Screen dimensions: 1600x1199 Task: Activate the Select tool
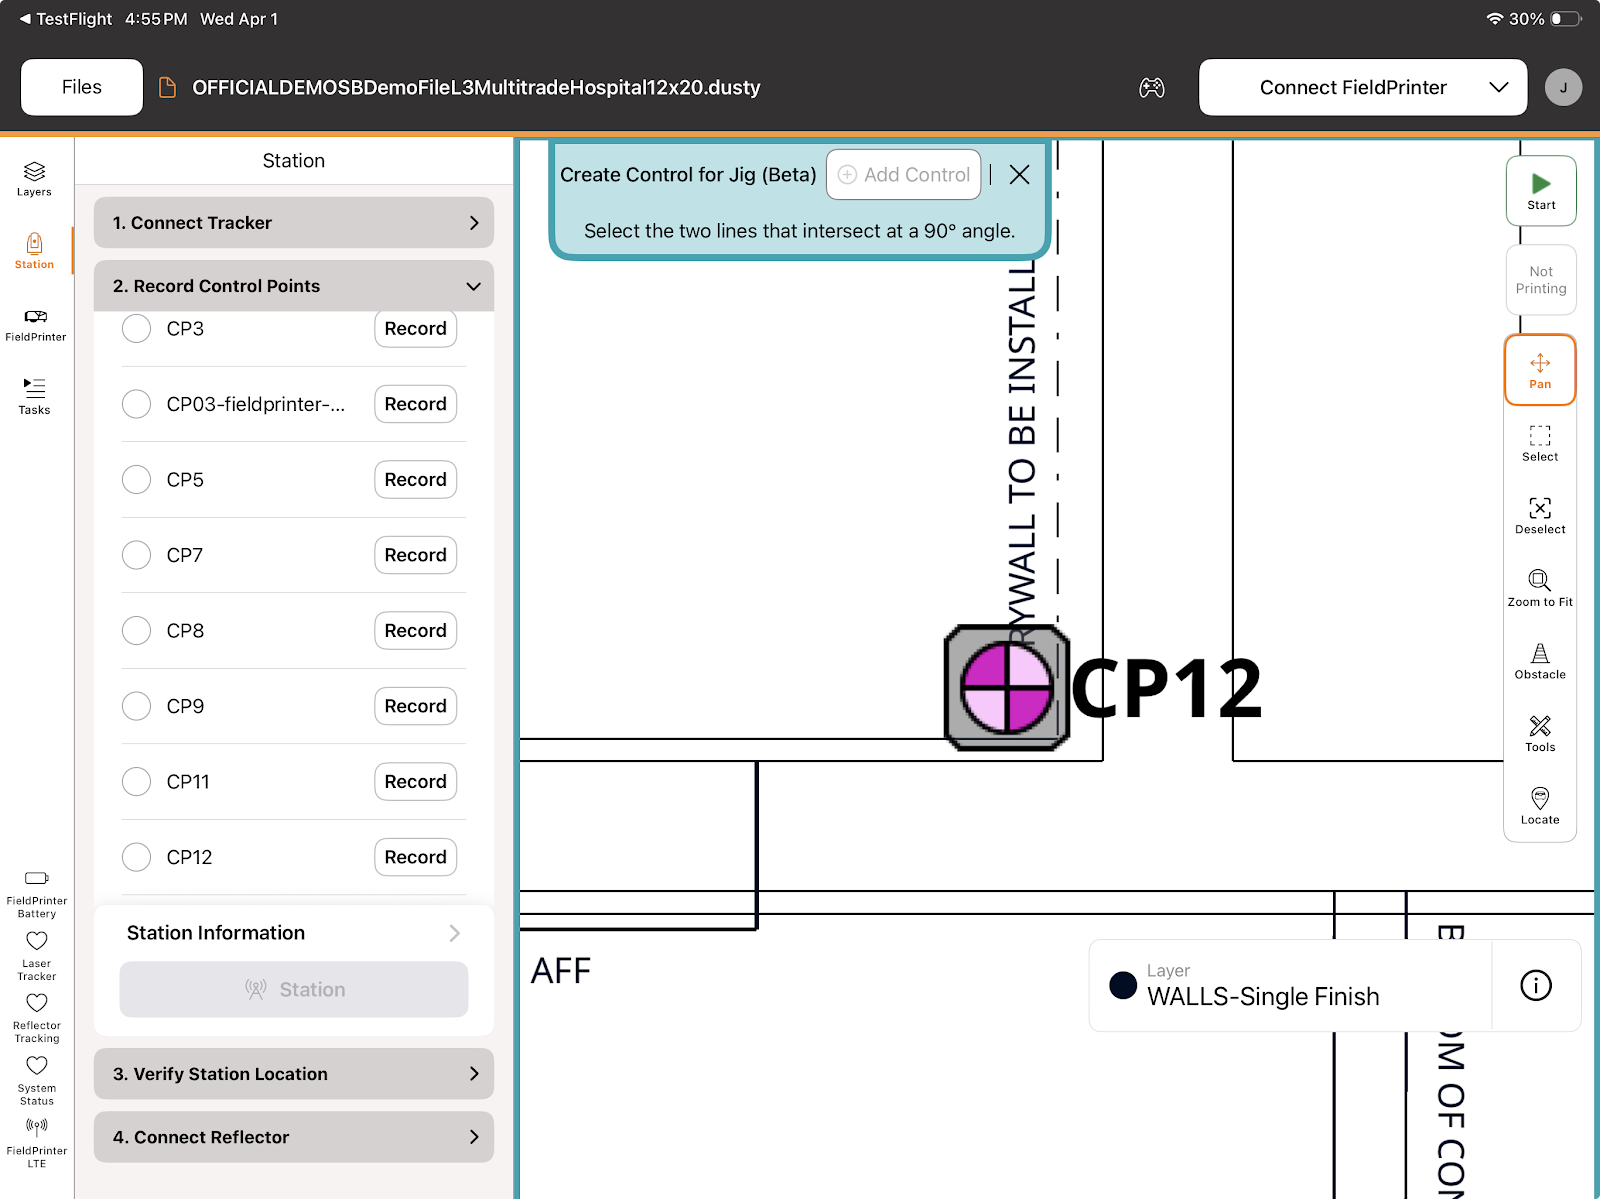(x=1540, y=443)
